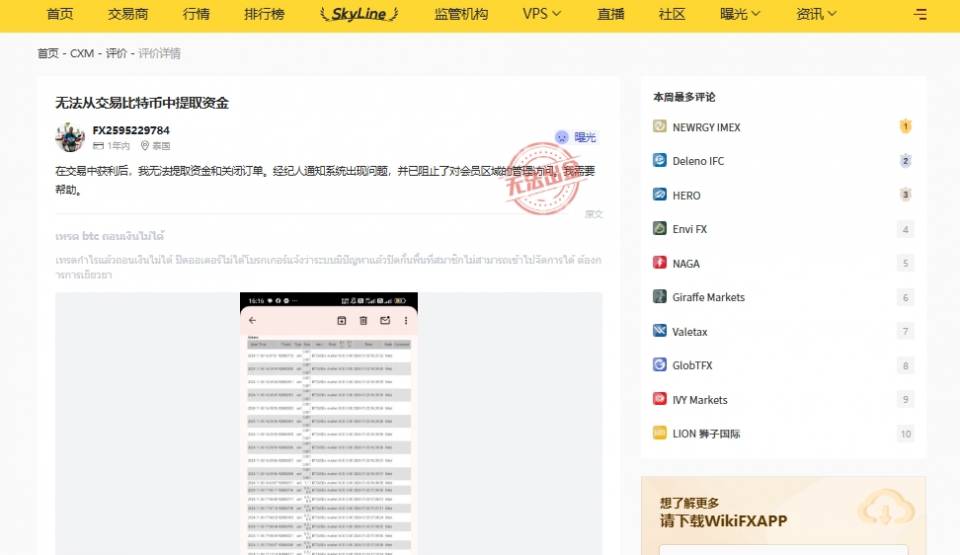
Task: Click username FX2595229784
Action: (131, 130)
